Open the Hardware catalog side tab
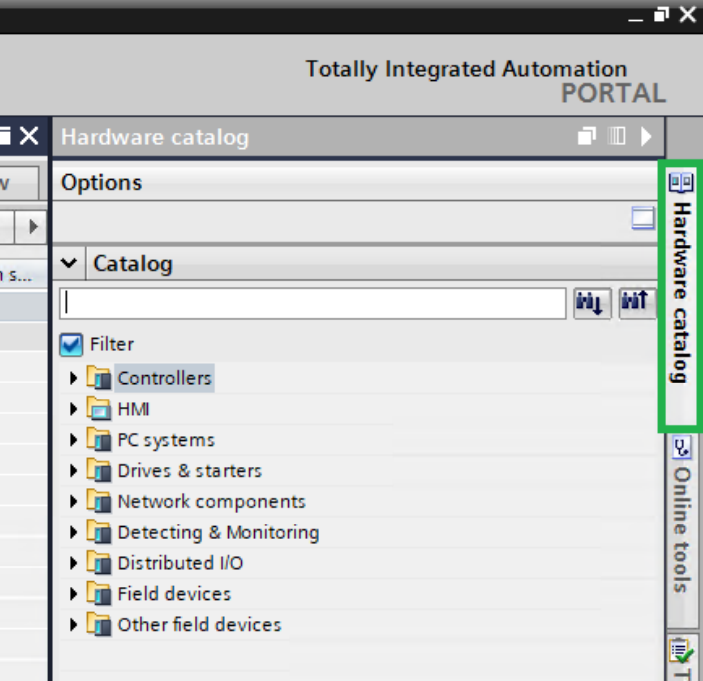The height and width of the screenshot is (681, 703). pyautogui.click(x=681, y=296)
